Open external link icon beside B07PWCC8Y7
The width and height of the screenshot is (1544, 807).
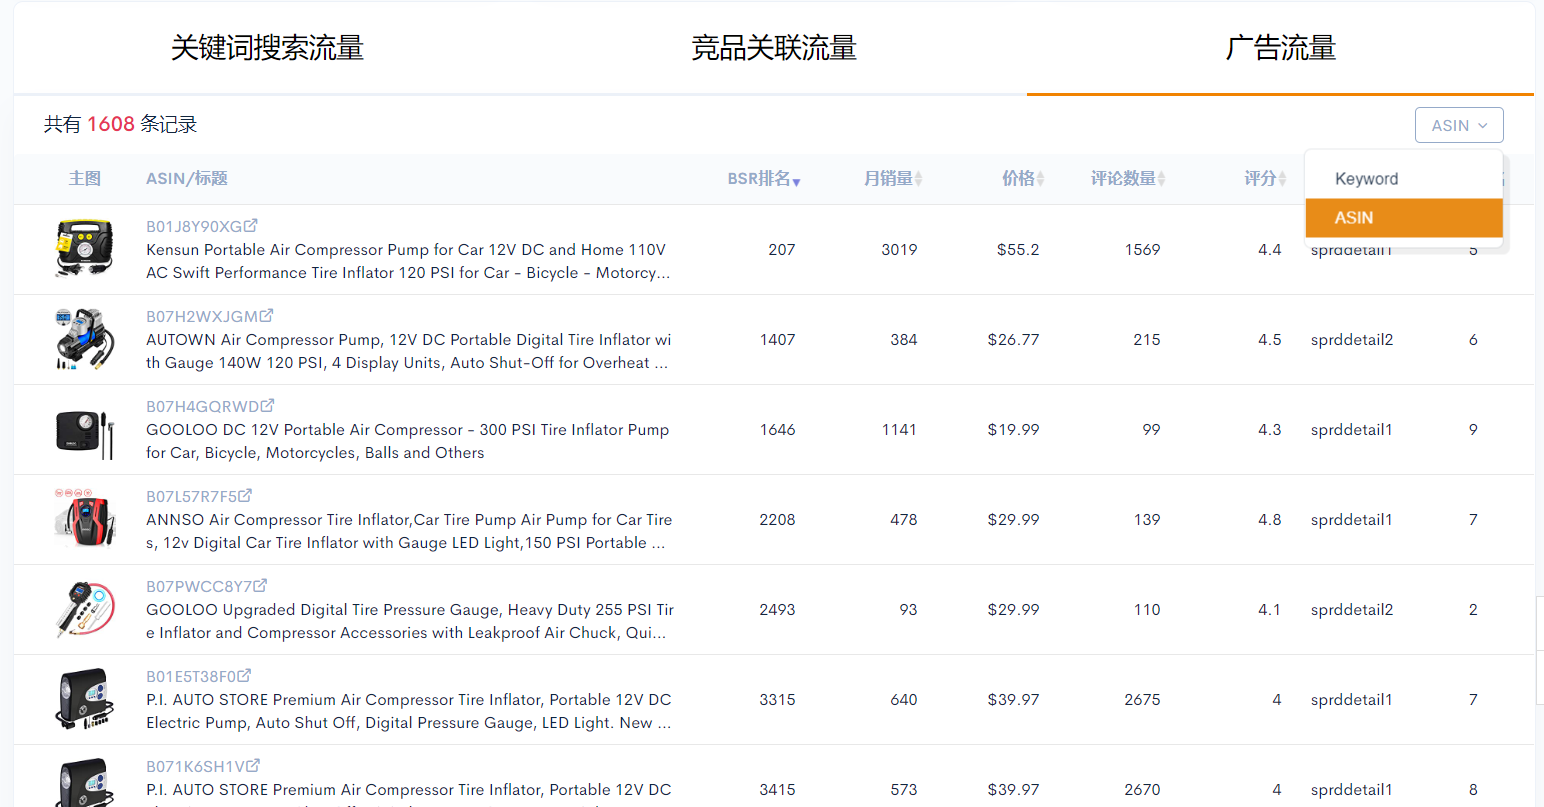(261, 586)
